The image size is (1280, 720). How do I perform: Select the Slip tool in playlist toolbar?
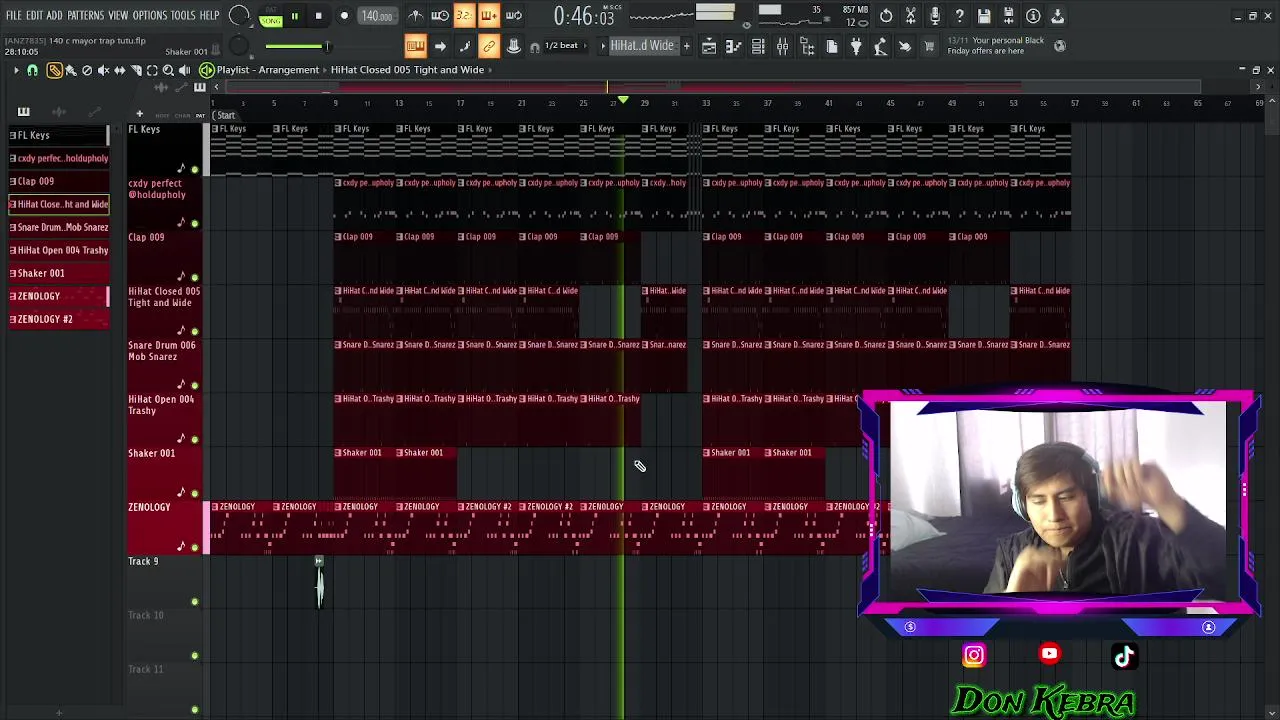pos(119,70)
